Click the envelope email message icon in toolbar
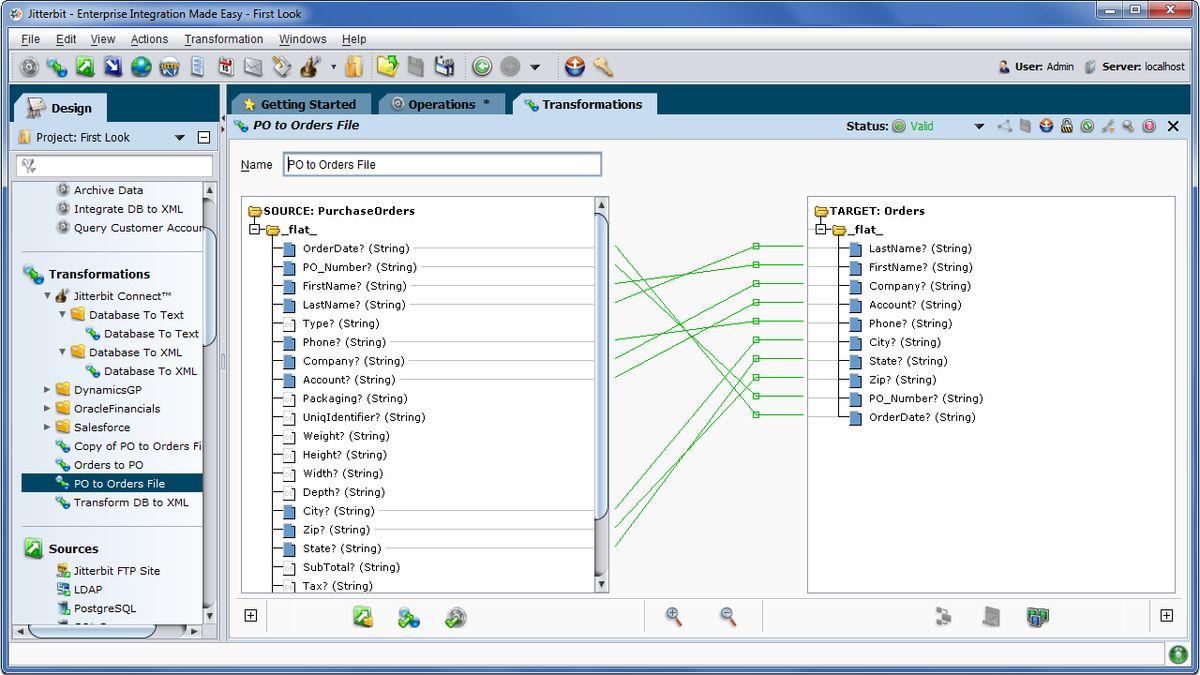This screenshot has width=1200, height=675. 253,67
